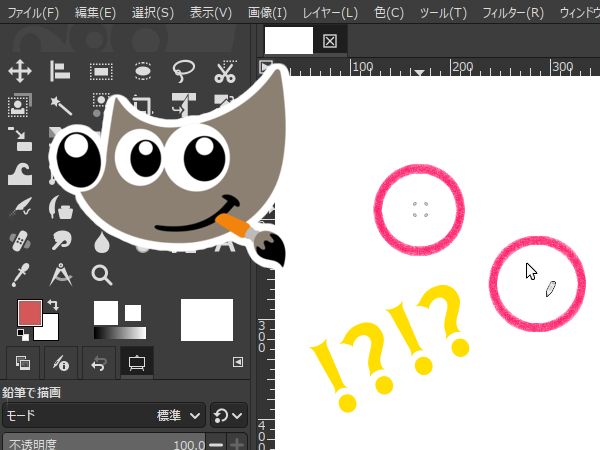Open the 色(C) menu
The image size is (600, 450).
tap(389, 13)
